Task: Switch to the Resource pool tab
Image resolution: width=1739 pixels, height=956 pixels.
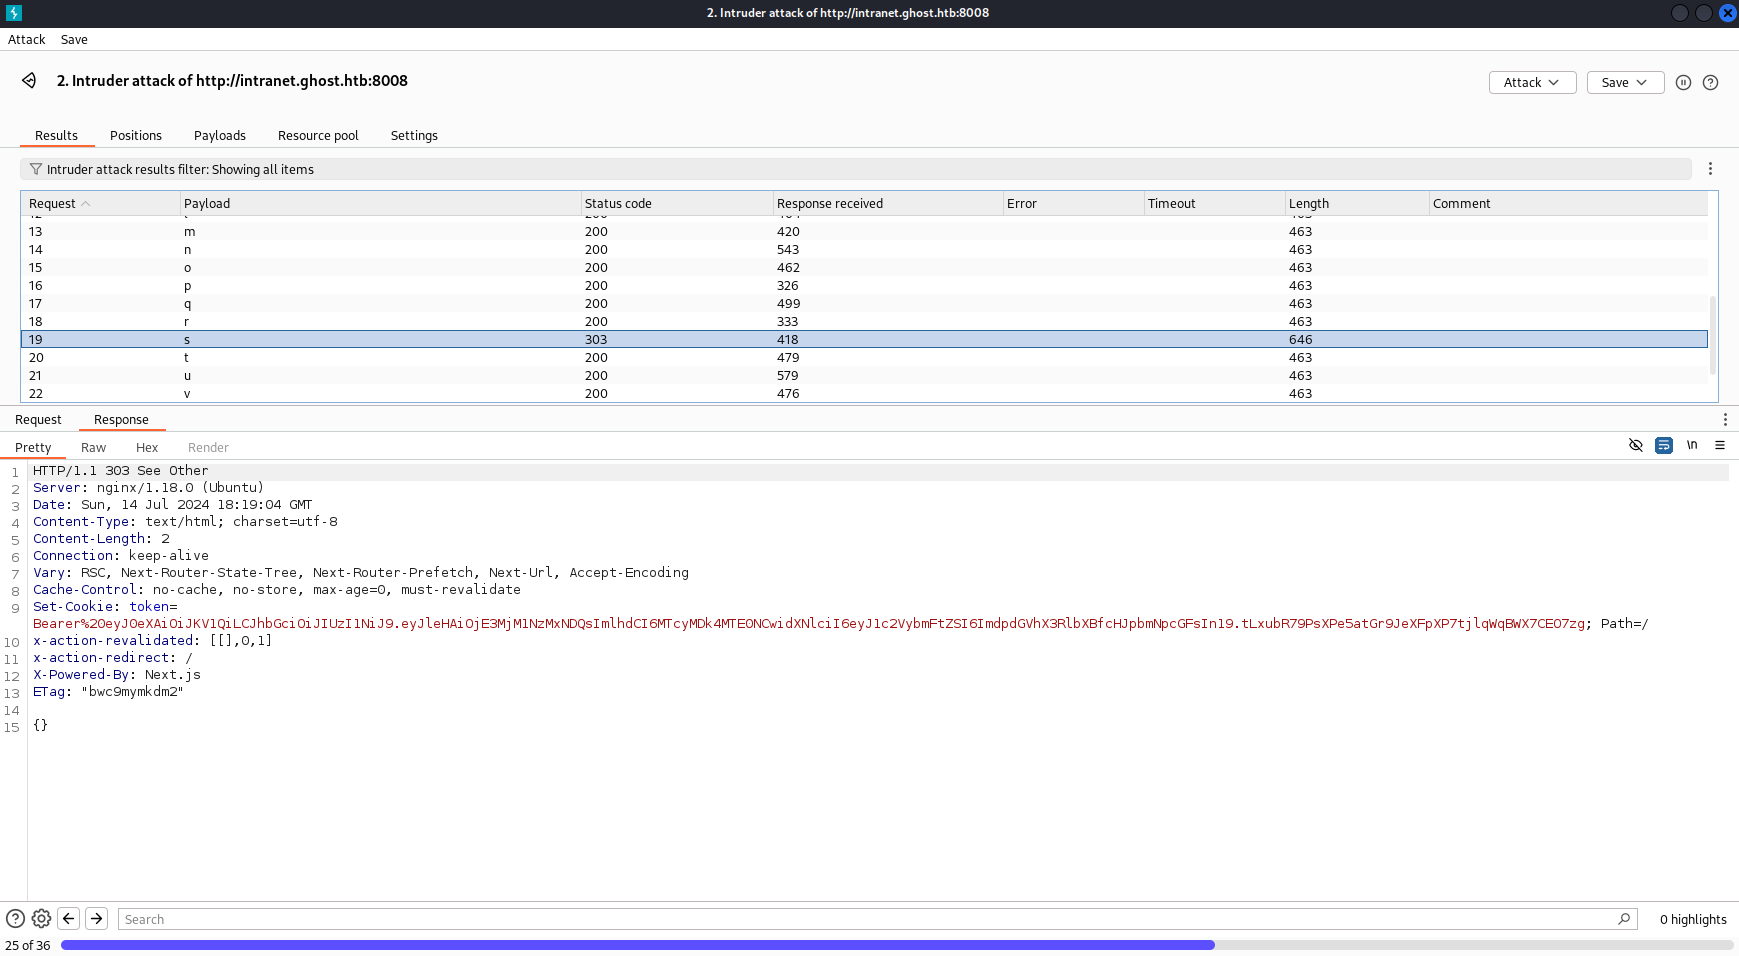Action: [x=318, y=136]
